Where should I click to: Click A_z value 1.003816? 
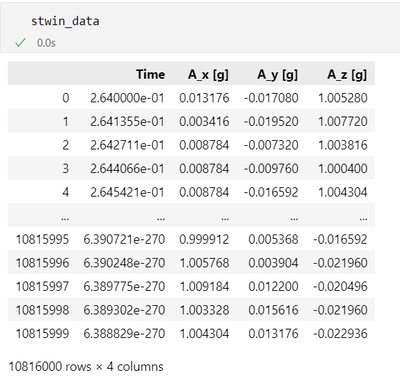click(343, 145)
